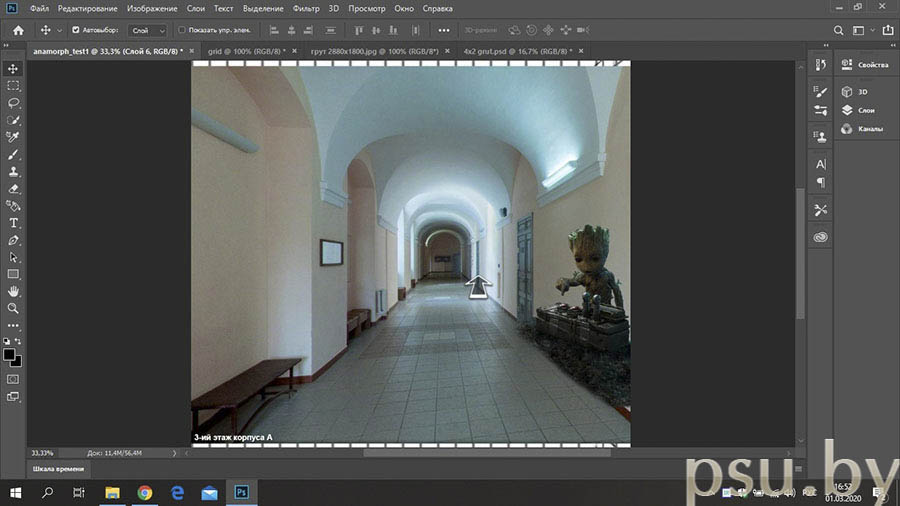
Task: Open the Выделение menu
Action: point(263,9)
